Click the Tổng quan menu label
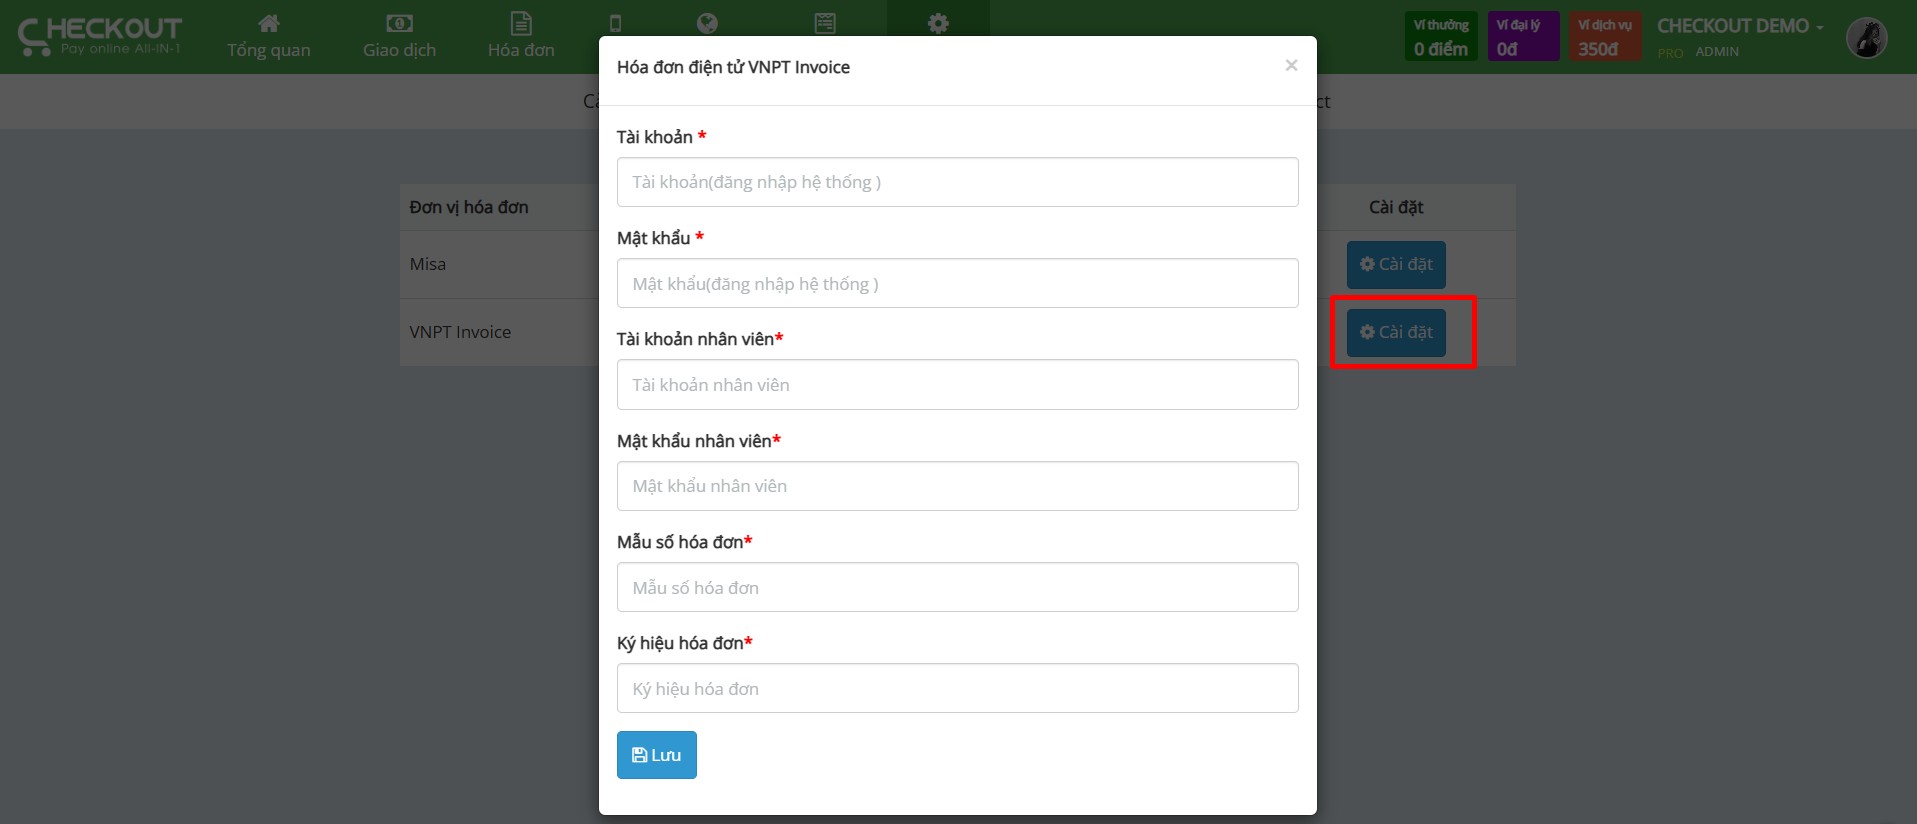The height and width of the screenshot is (824, 1917). pyautogui.click(x=269, y=50)
